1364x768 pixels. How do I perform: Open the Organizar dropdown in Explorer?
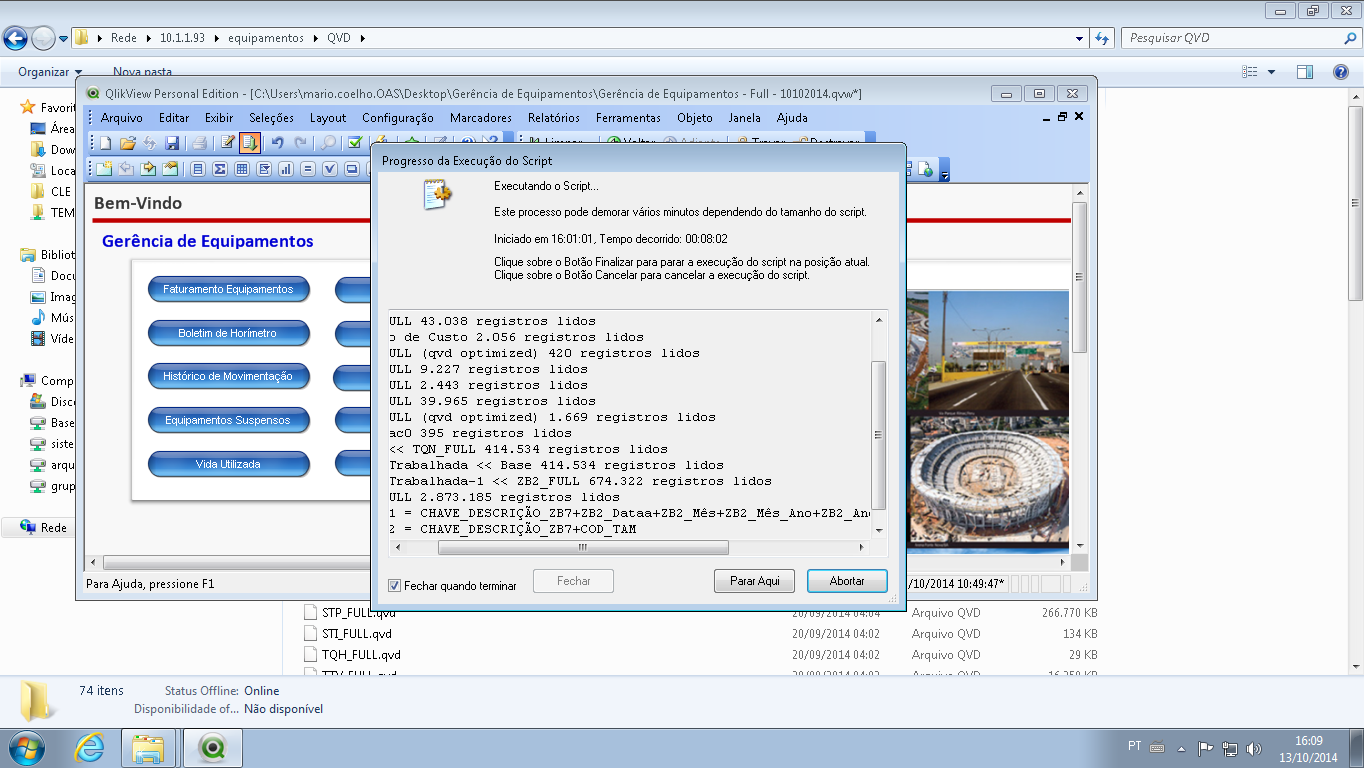pos(50,72)
